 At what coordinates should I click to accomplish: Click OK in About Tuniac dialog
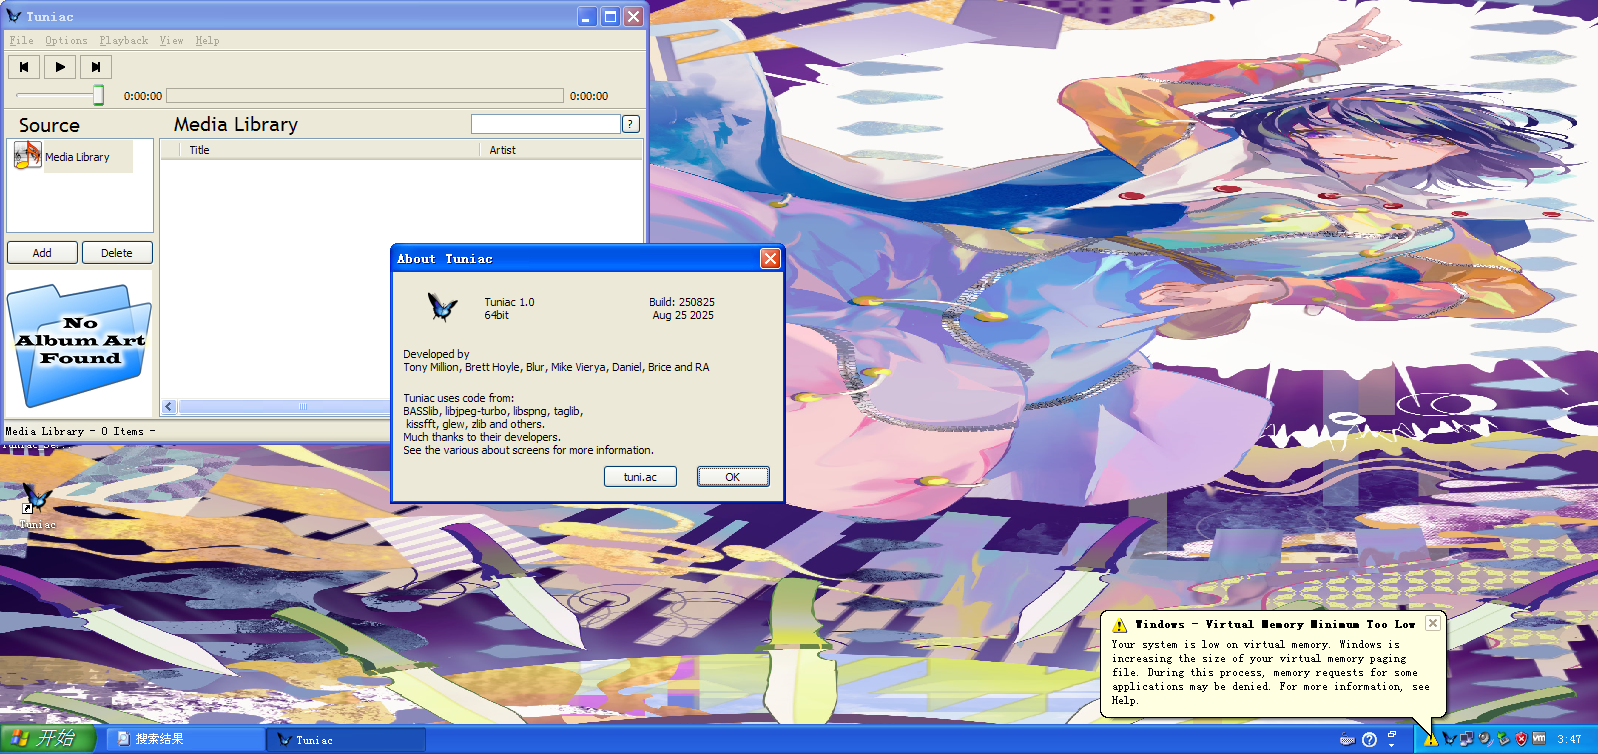(733, 477)
